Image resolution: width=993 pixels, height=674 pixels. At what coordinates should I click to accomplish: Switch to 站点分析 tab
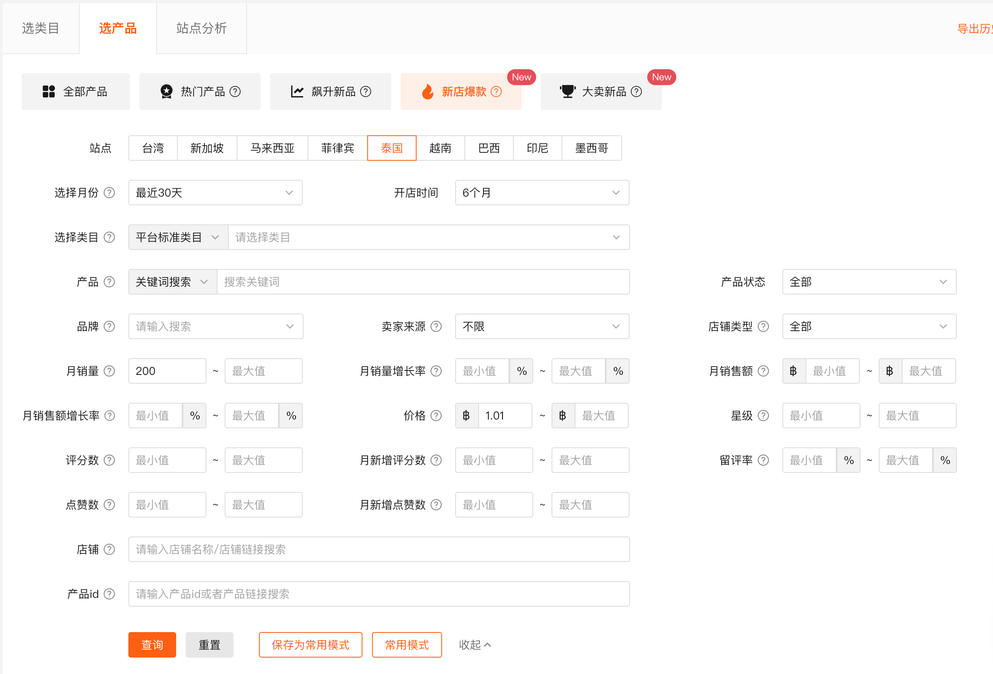tap(201, 28)
